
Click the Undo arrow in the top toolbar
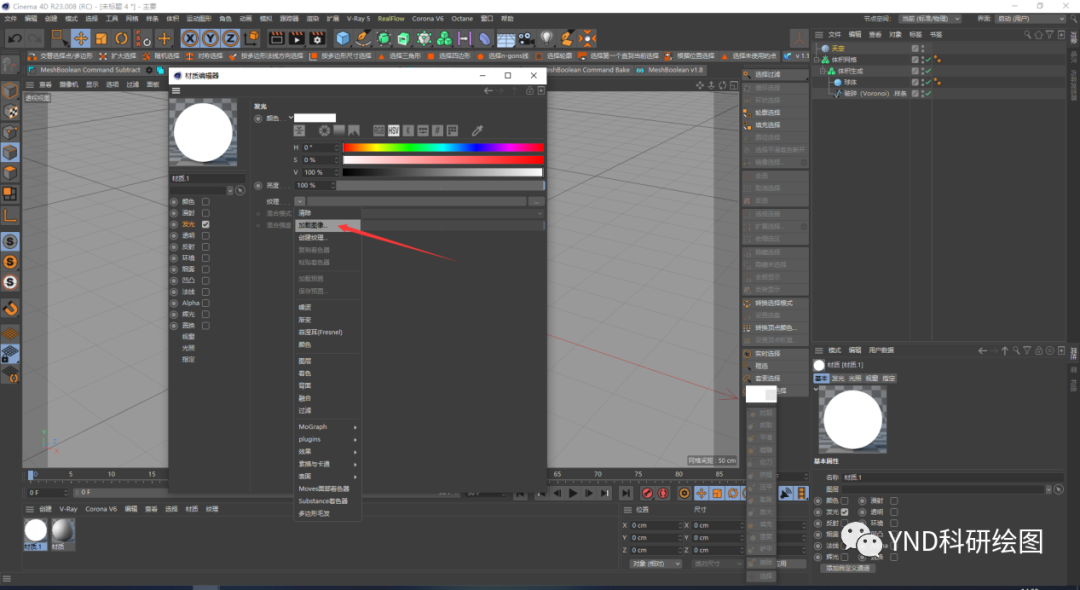point(14,39)
